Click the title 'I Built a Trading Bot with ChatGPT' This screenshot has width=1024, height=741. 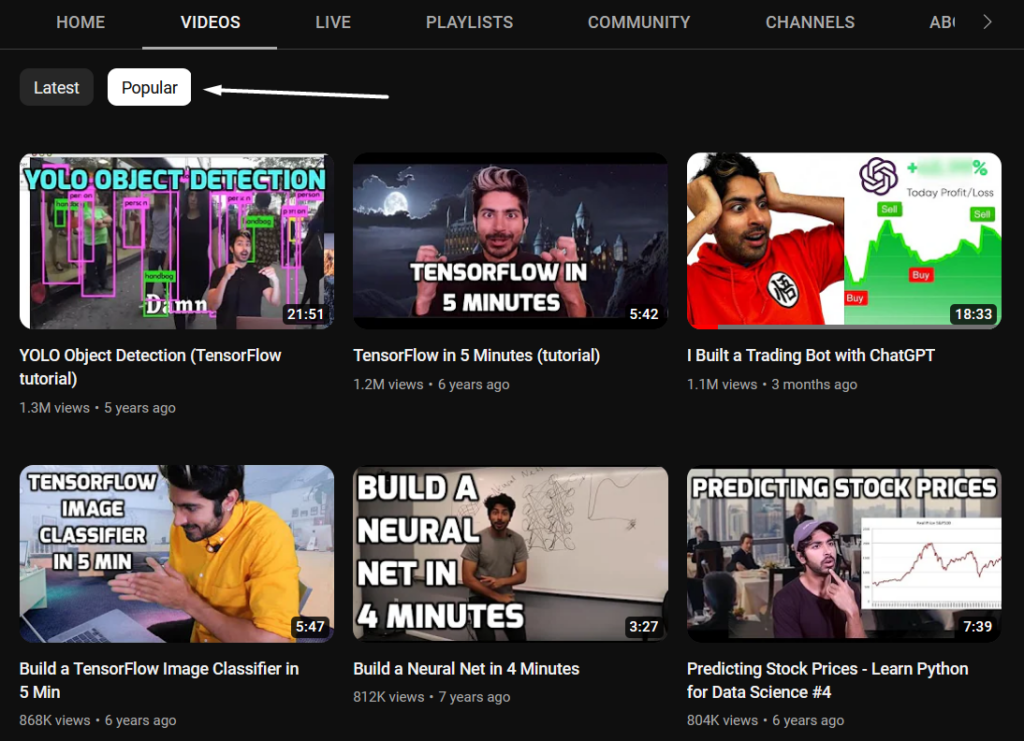pyautogui.click(x=811, y=356)
